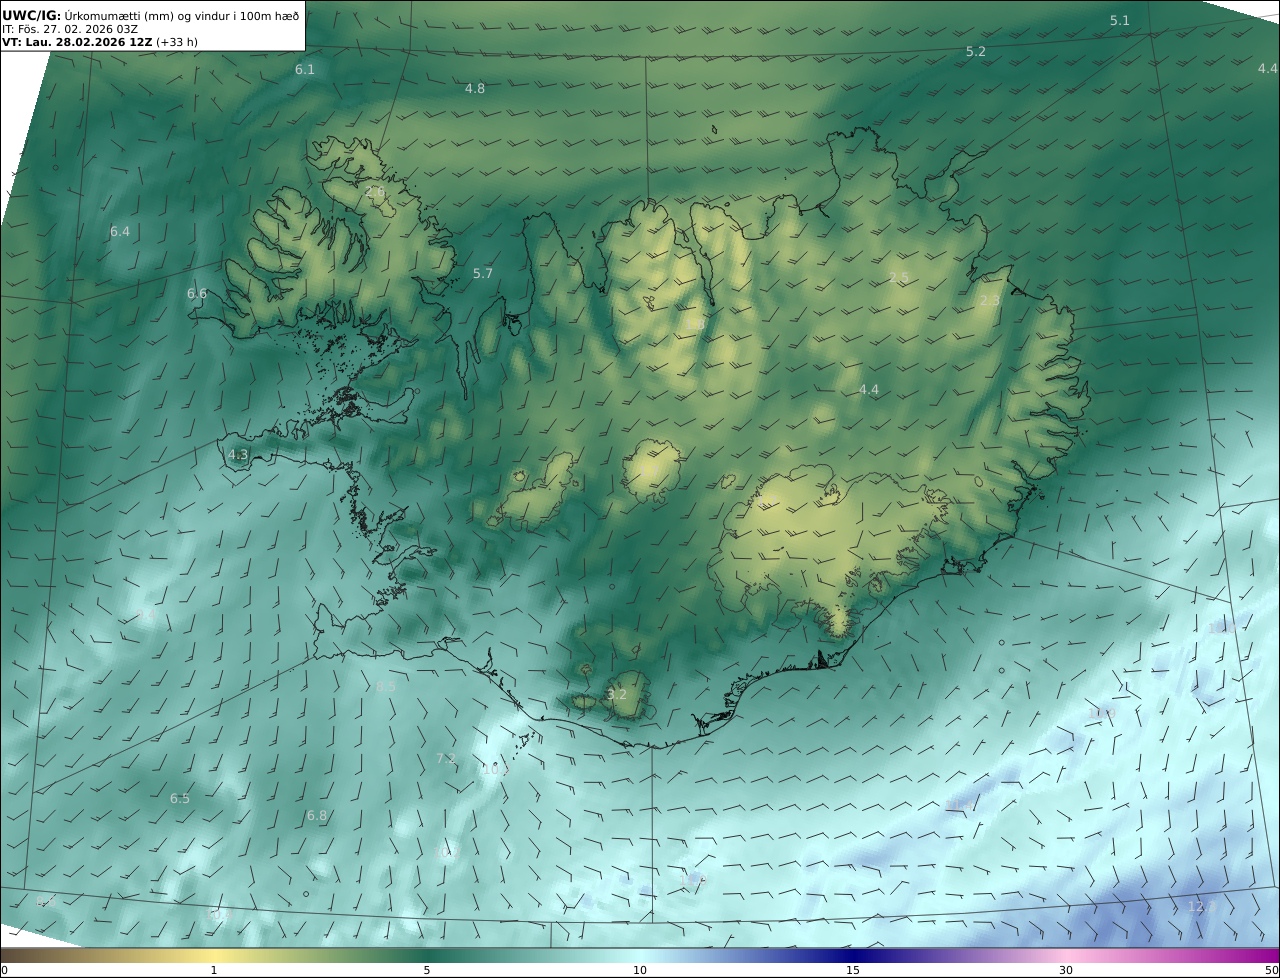1280x978 pixels.
Task: Click the colorbar tick label 10
Action: pos(640,970)
